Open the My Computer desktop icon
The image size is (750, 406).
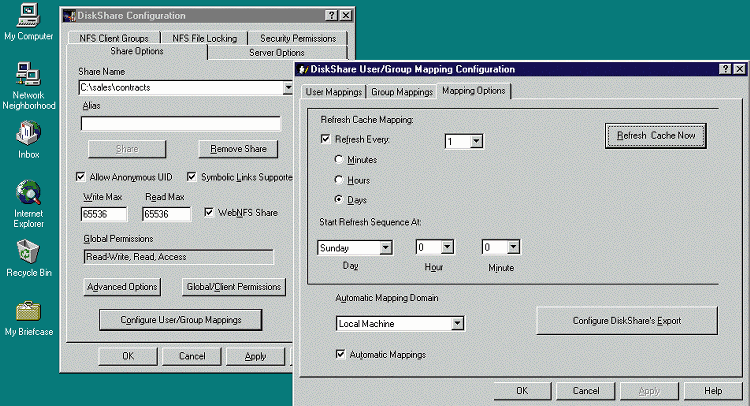(x=28, y=17)
